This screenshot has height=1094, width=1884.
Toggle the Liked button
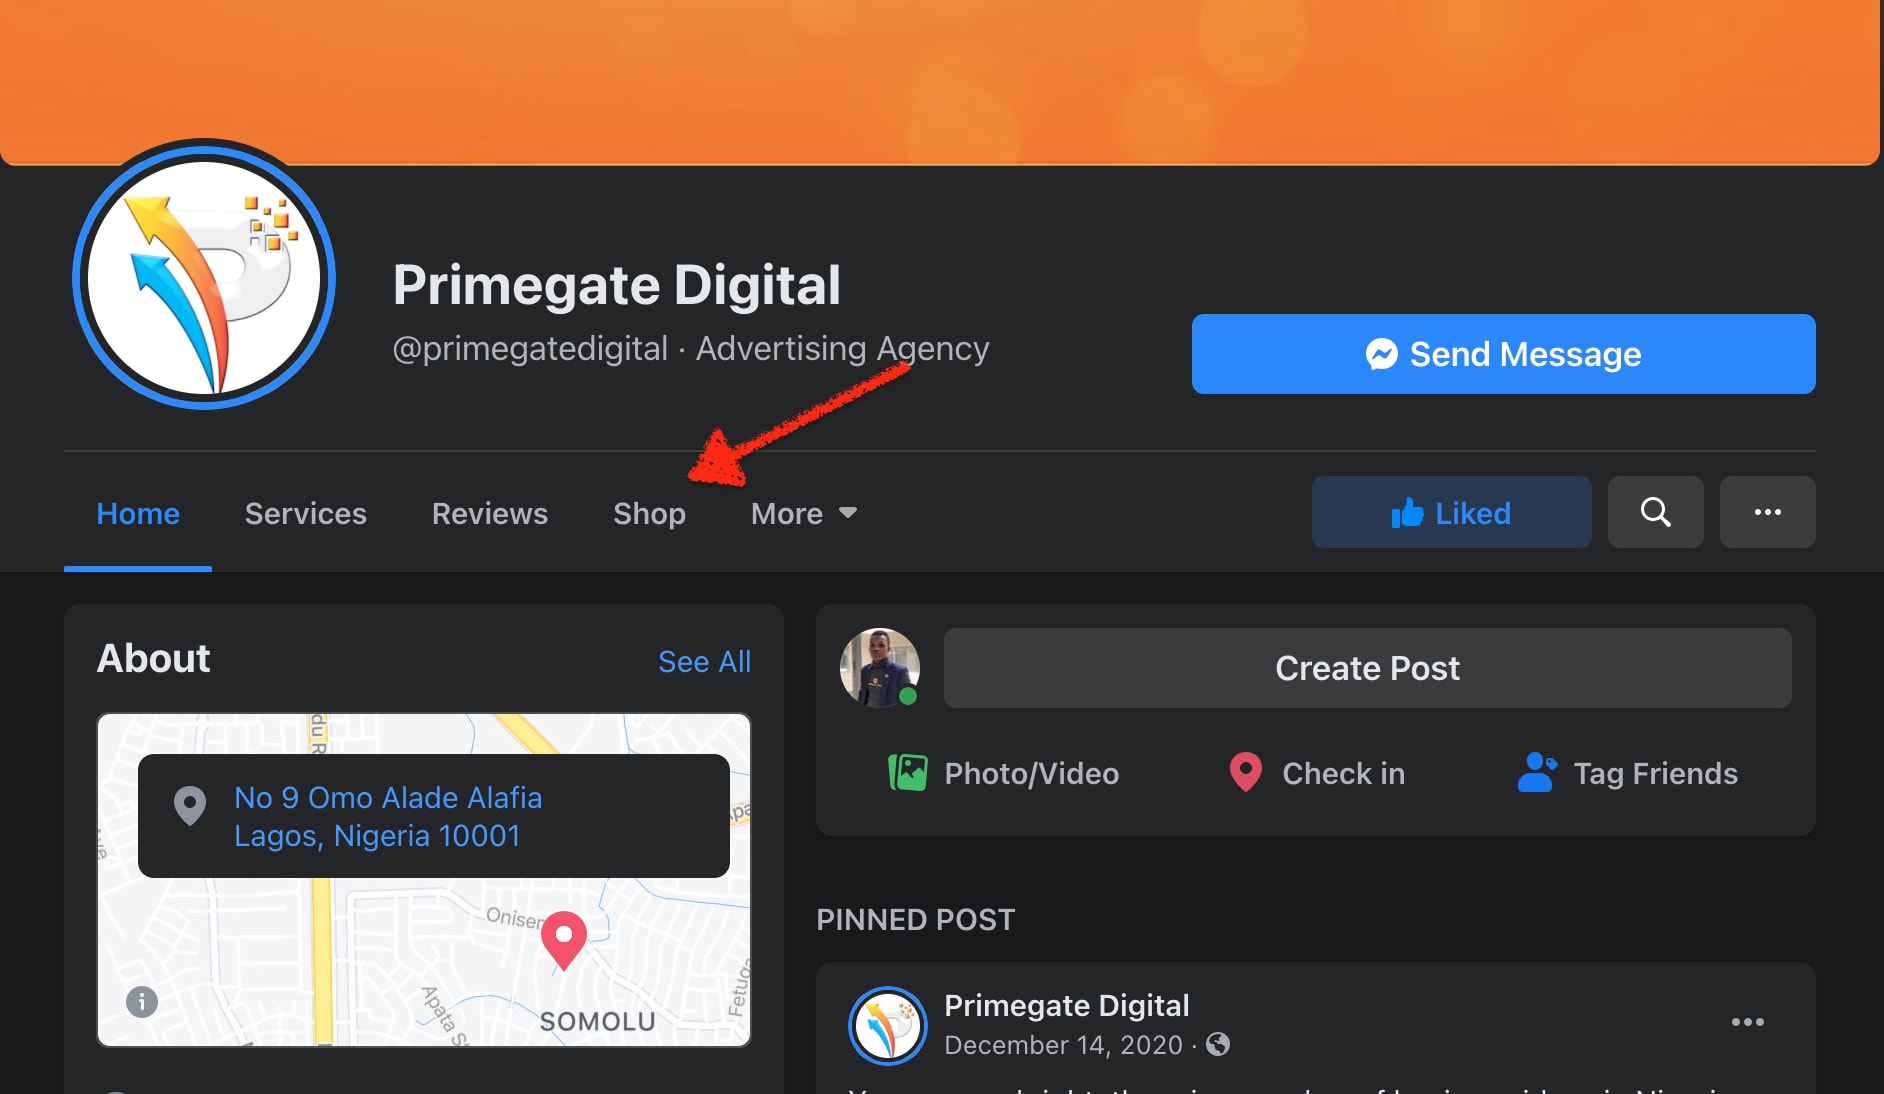coord(1451,512)
